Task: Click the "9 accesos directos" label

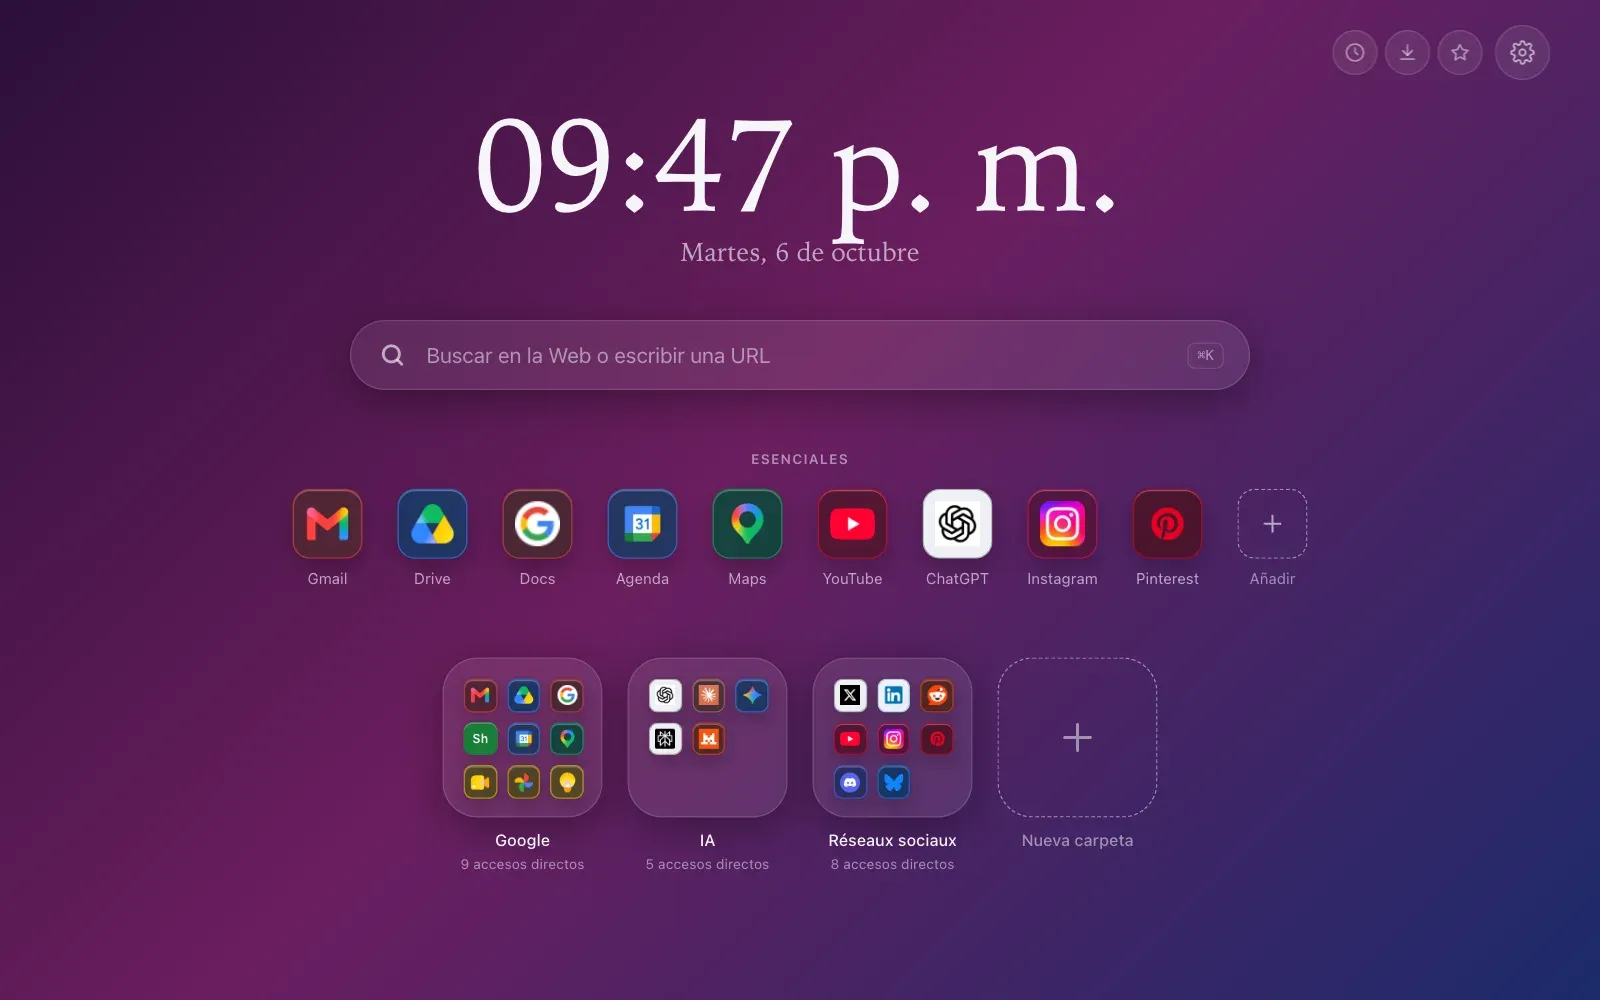Action: pos(522,865)
